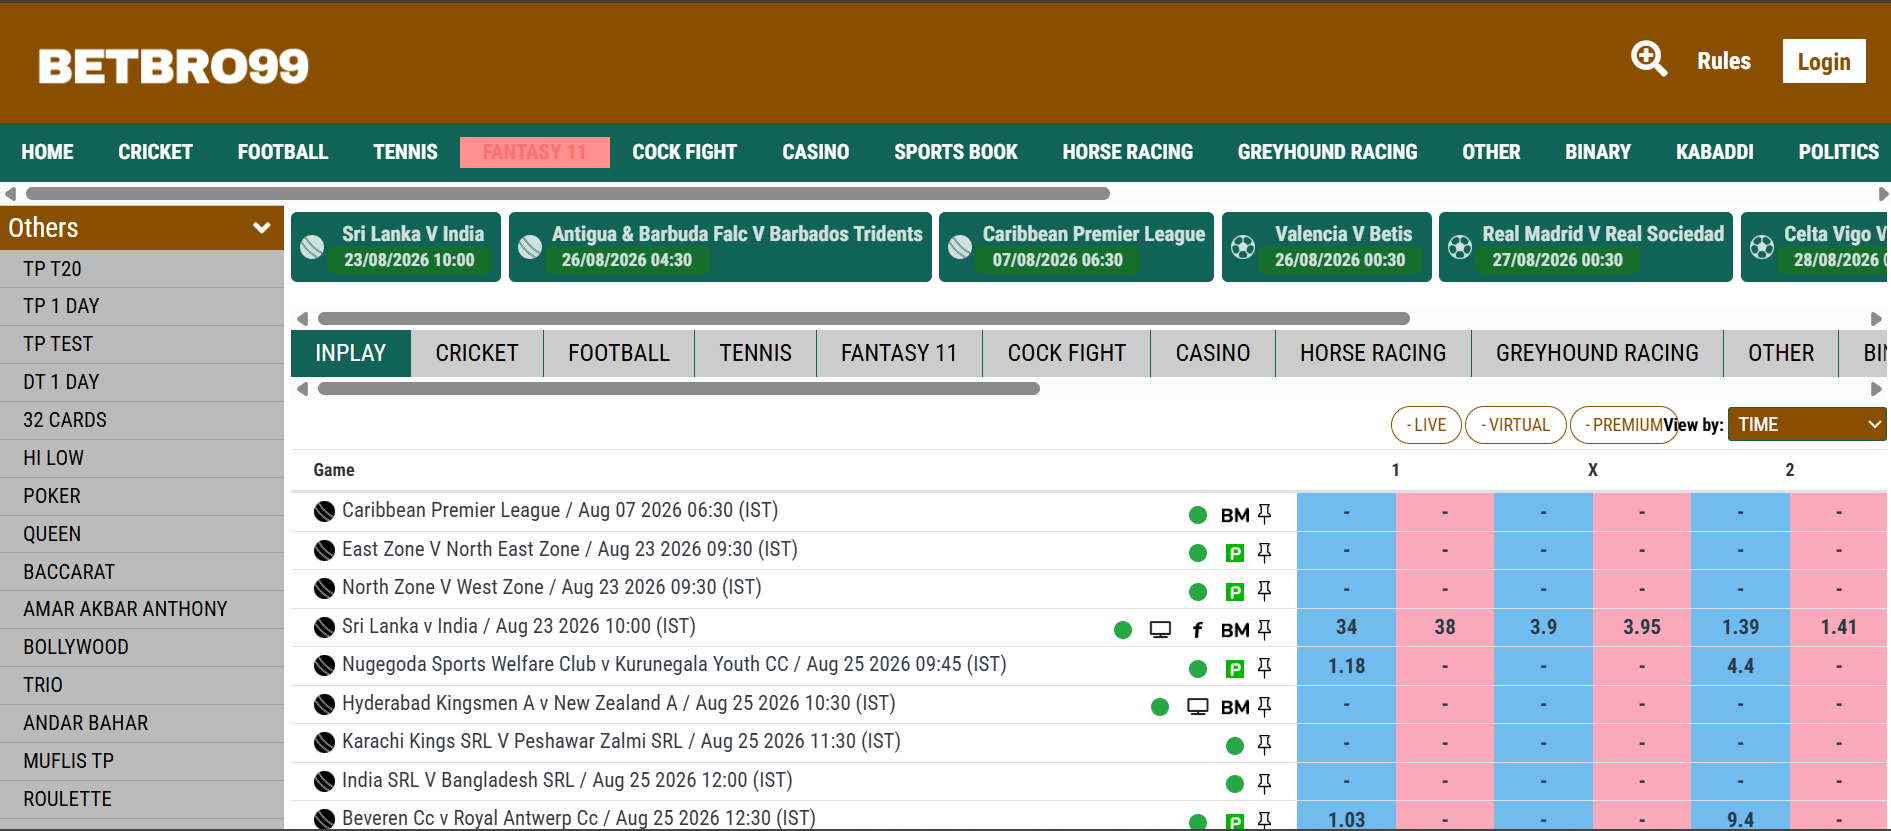
Task: Toggle the LIVE filter
Action: pos(1426,425)
